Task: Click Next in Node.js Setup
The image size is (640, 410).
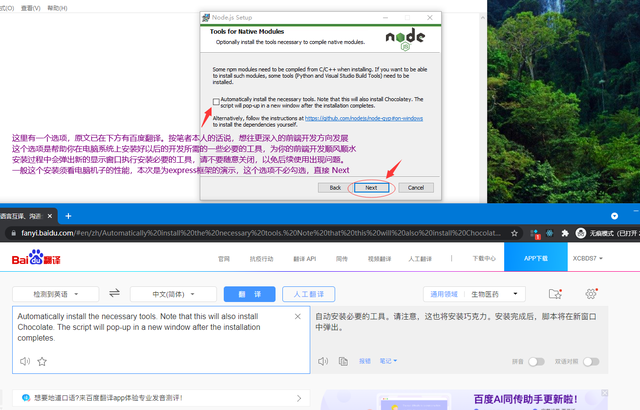Action: click(x=371, y=188)
